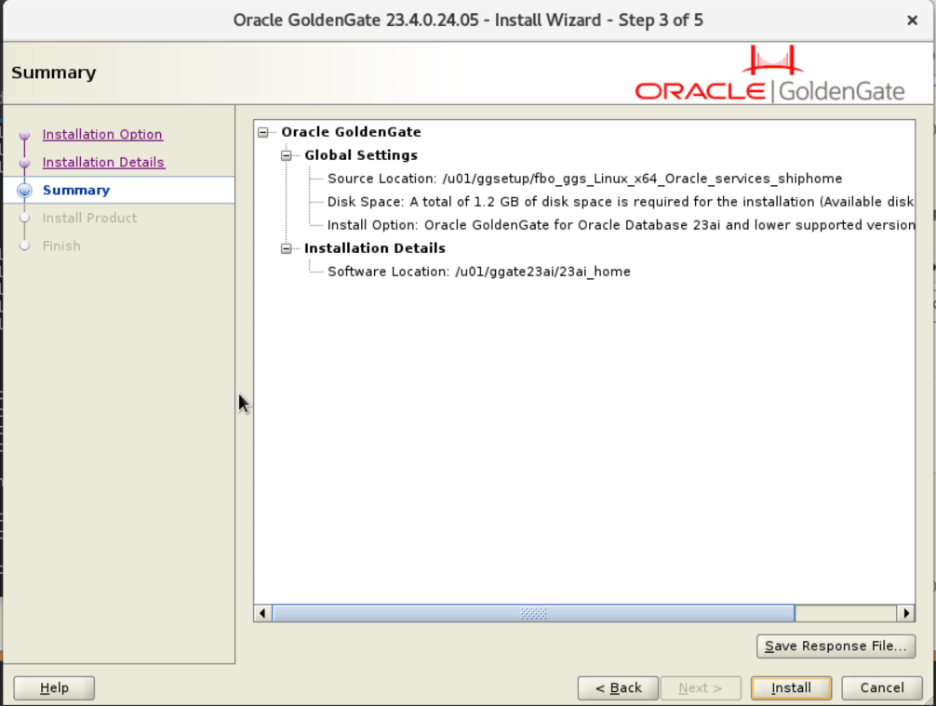Close the Install Wizard window

click(x=912, y=20)
